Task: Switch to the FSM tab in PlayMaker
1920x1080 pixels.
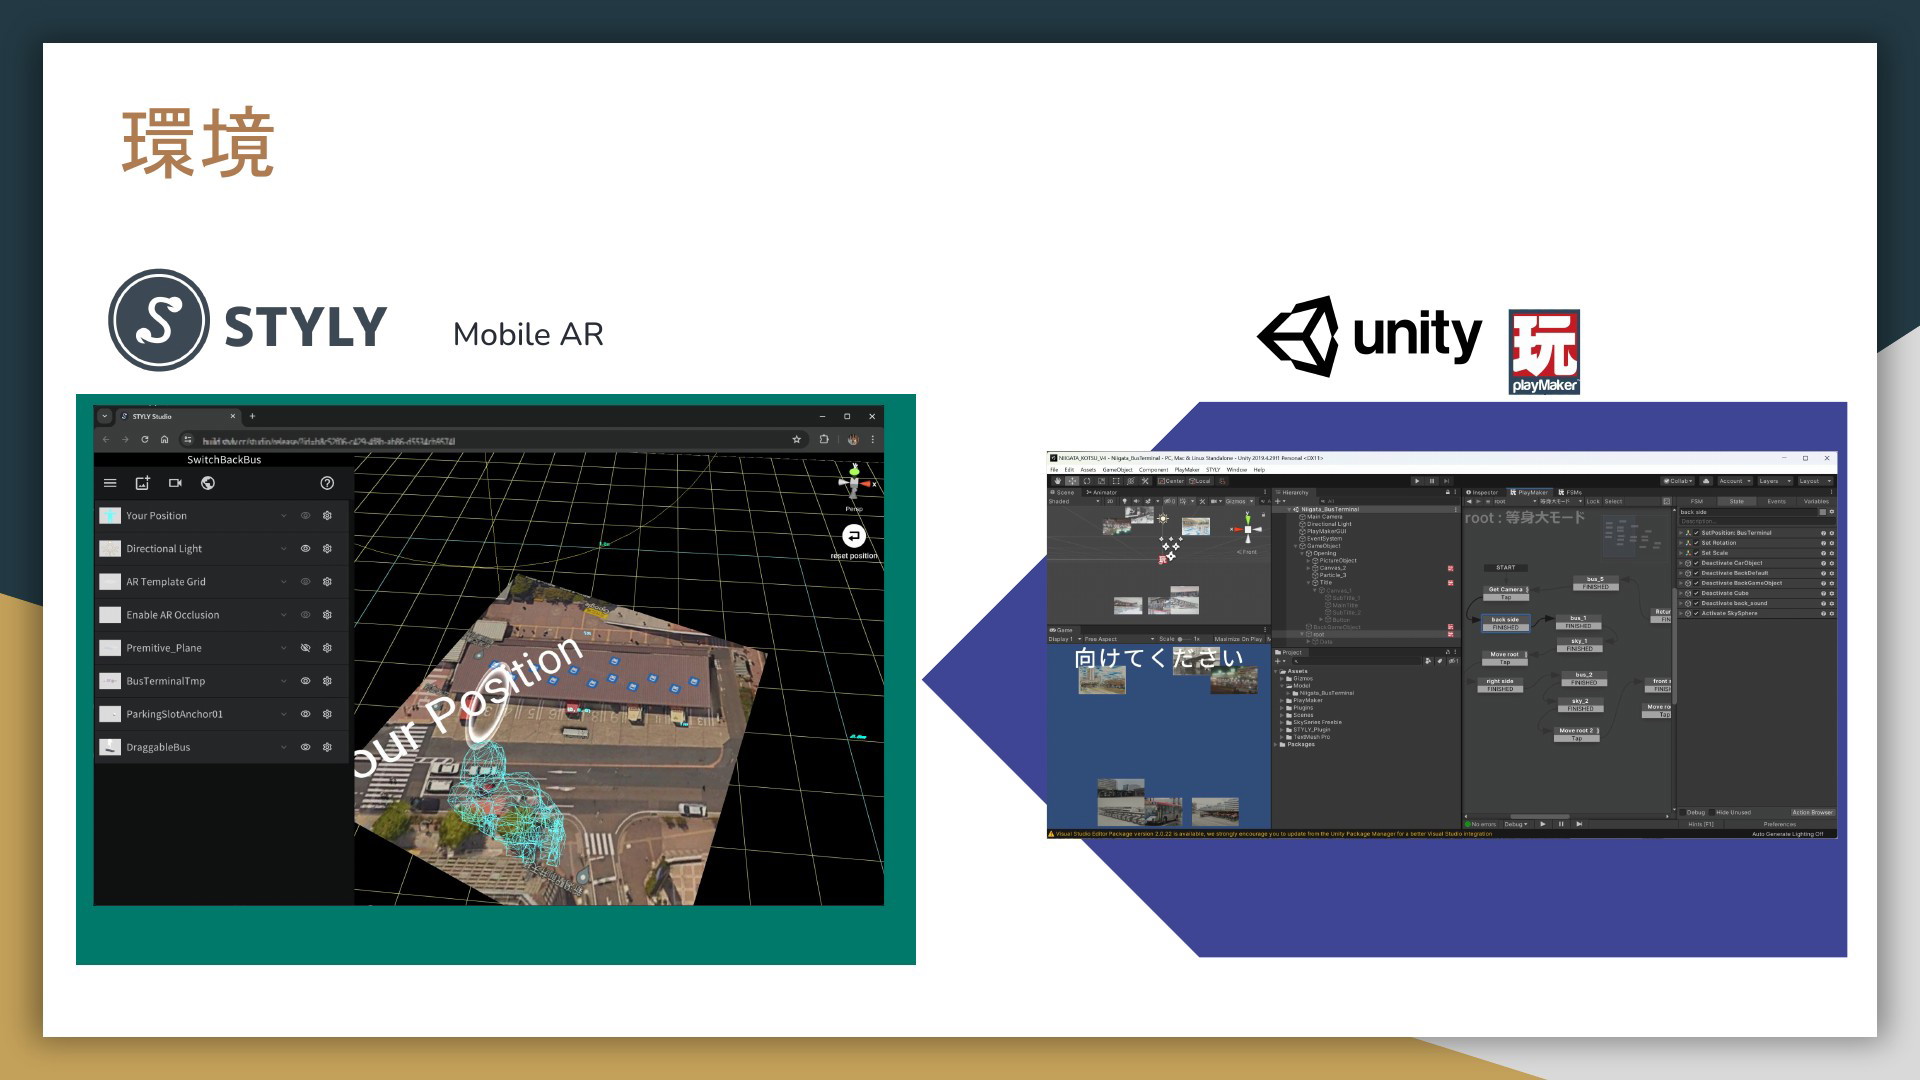Action: coord(1696,501)
